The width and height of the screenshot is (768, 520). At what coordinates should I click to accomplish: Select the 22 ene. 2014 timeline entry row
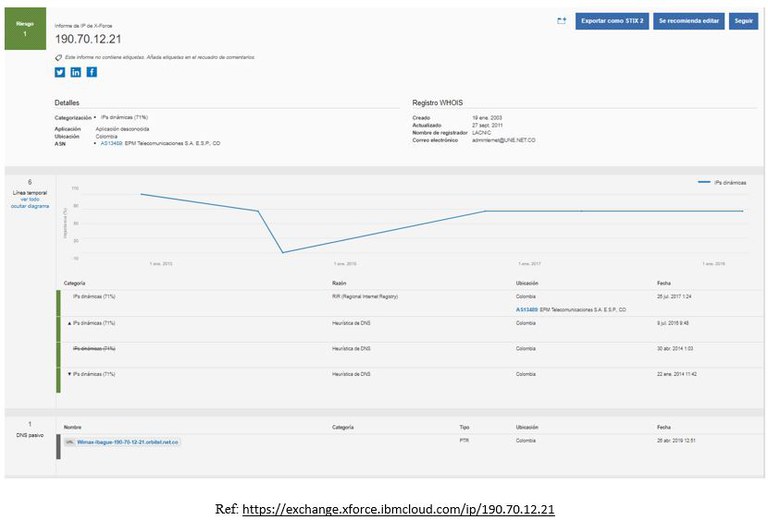coord(400,373)
